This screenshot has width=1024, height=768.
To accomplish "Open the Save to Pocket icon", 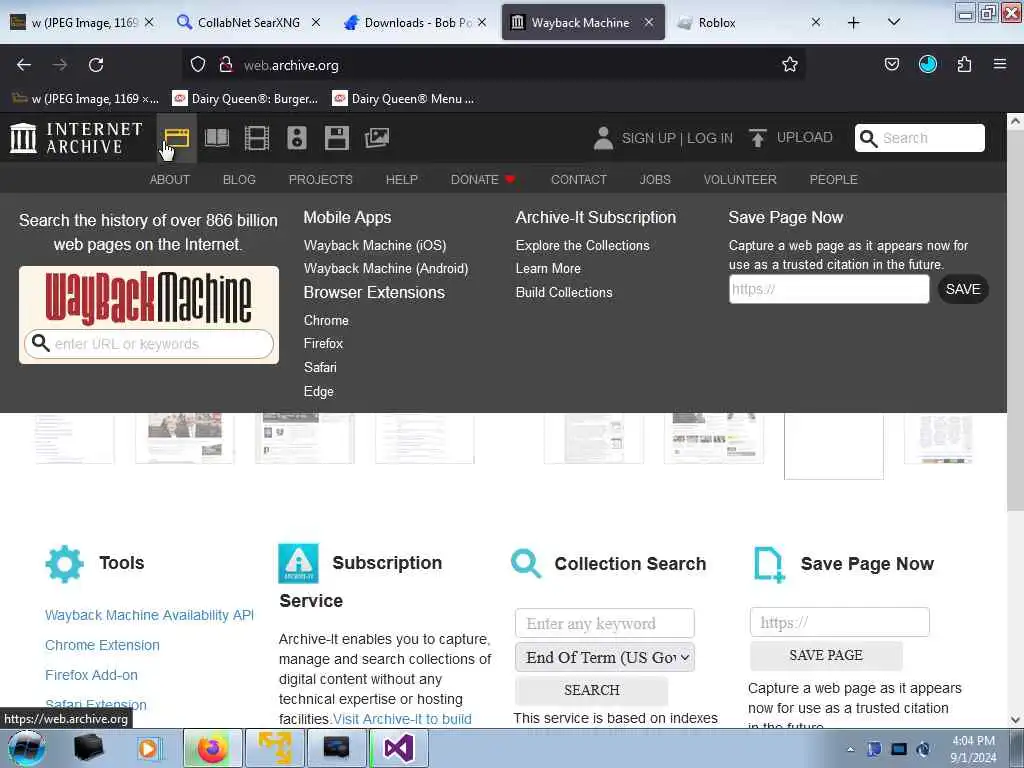I will tap(891, 64).
